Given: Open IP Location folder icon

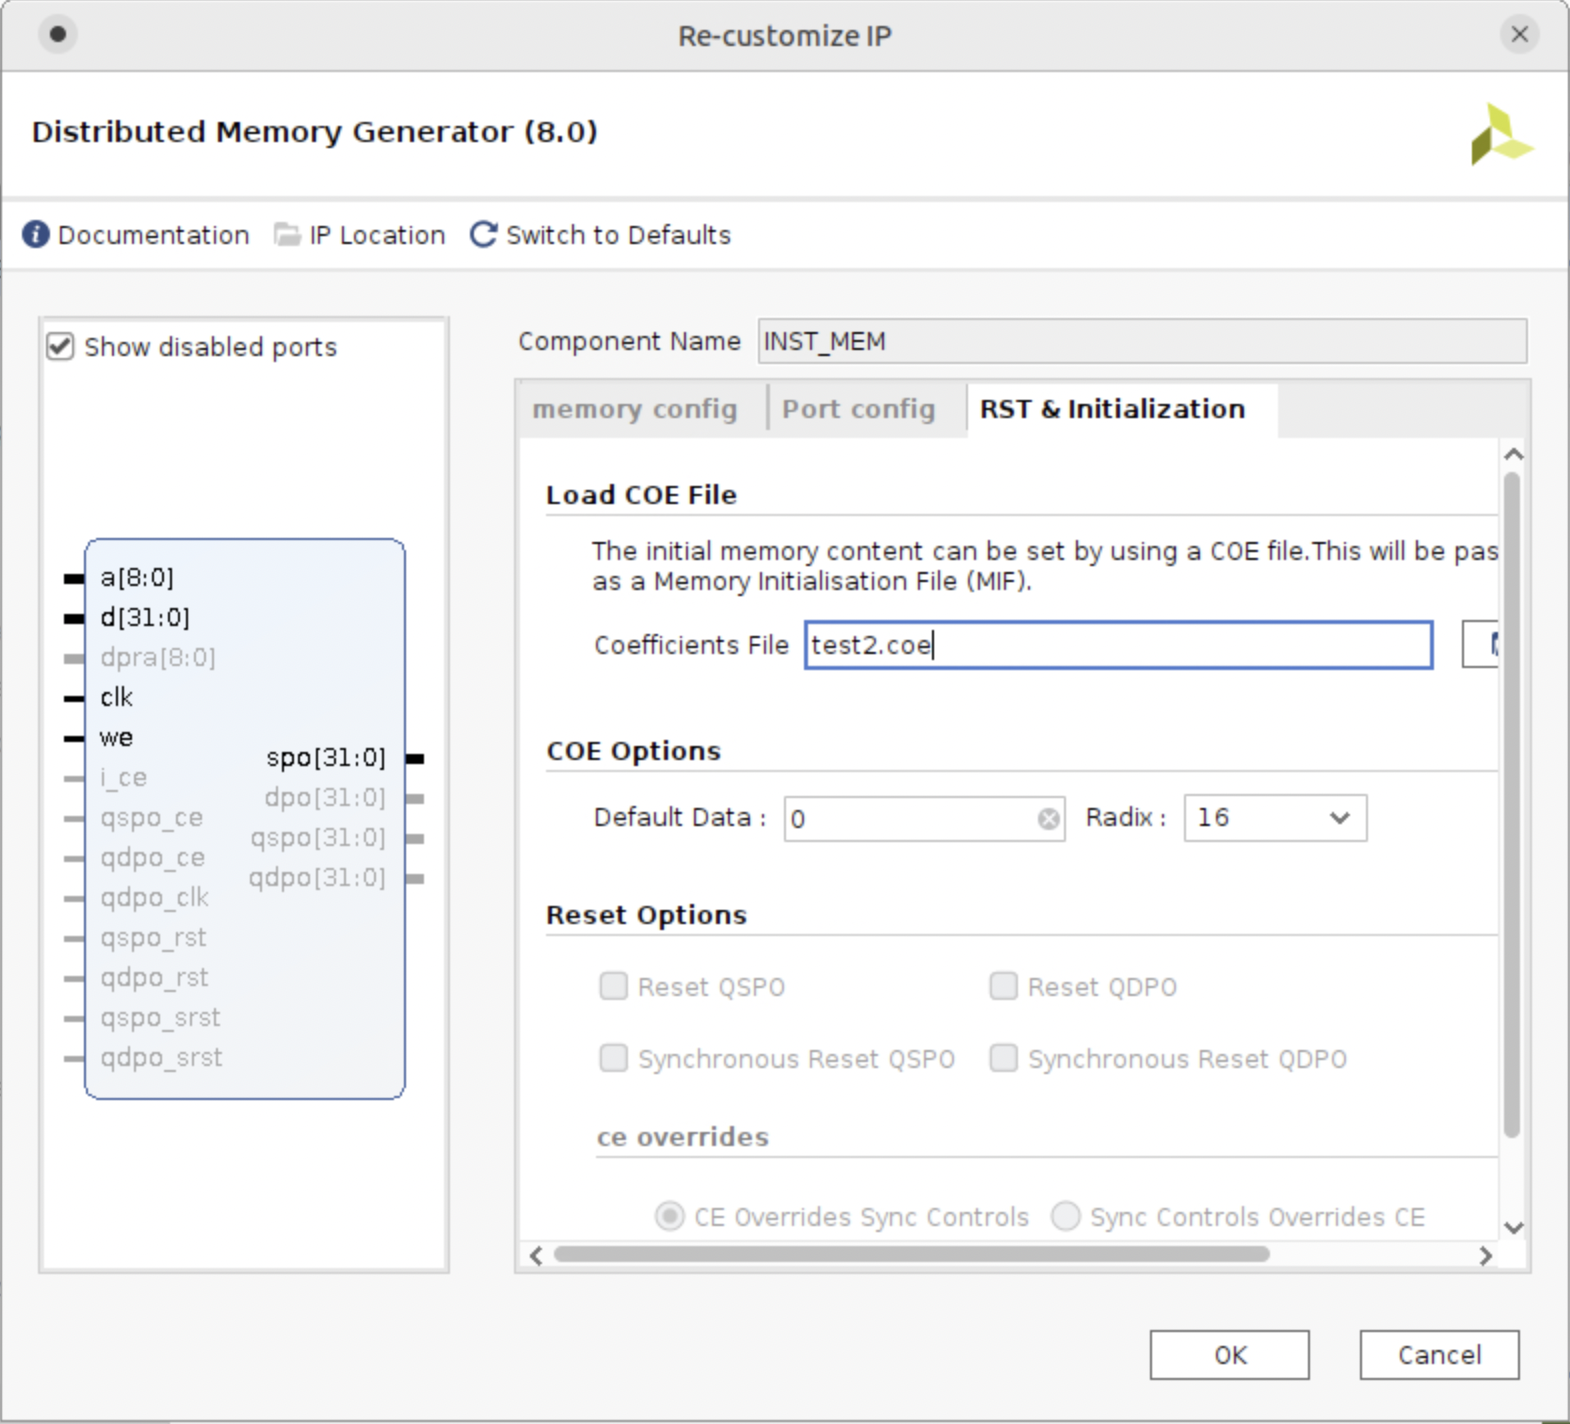Looking at the screenshot, I should pyautogui.click(x=287, y=235).
